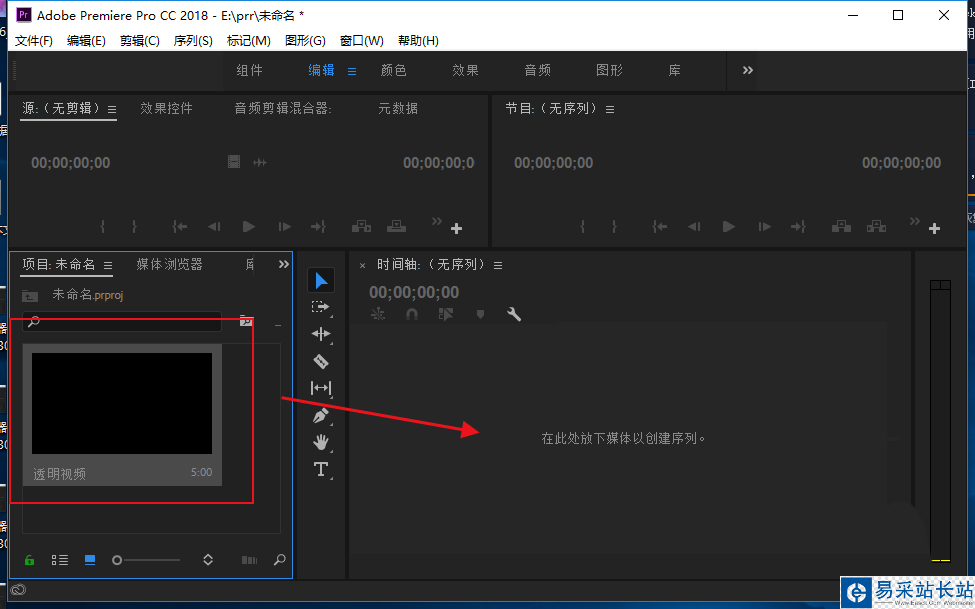Toggle the green project write lock
This screenshot has width=975, height=609.
(x=29, y=560)
